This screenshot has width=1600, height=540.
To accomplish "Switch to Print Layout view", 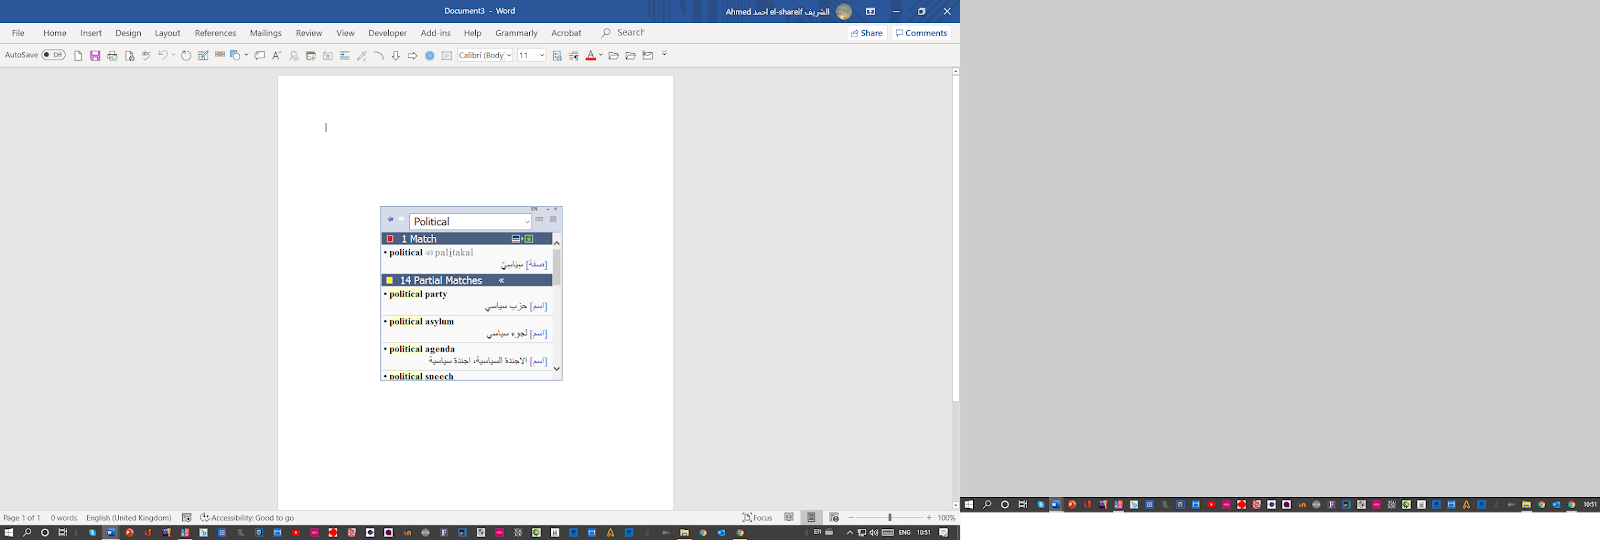I will point(811,518).
